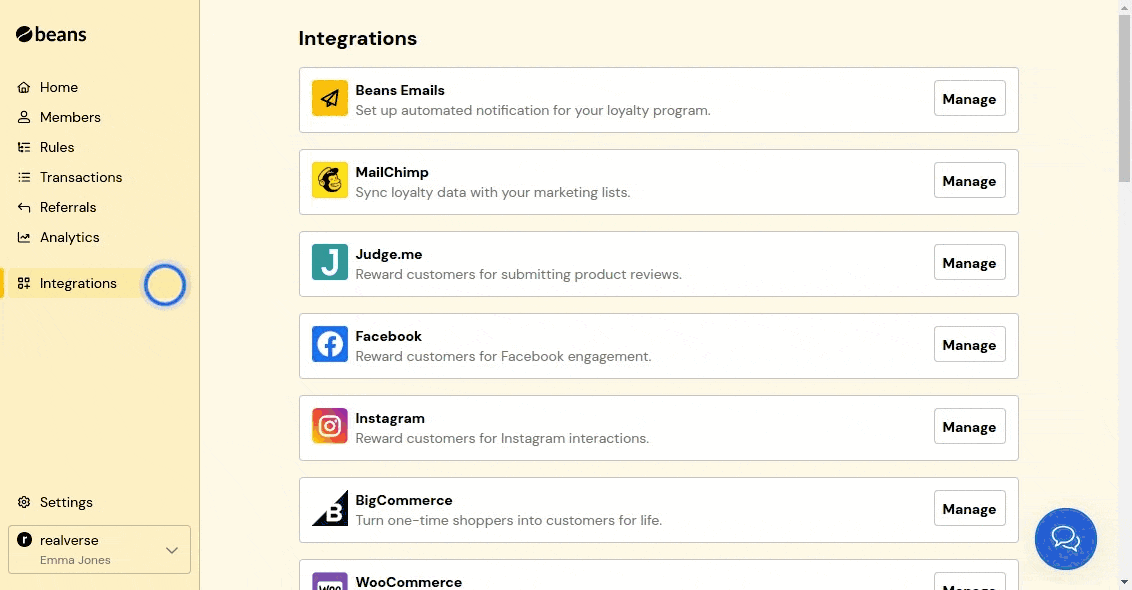The height and width of the screenshot is (590, 1132).
Task: Click the scrollbar down arrow
Action: 1125,582
